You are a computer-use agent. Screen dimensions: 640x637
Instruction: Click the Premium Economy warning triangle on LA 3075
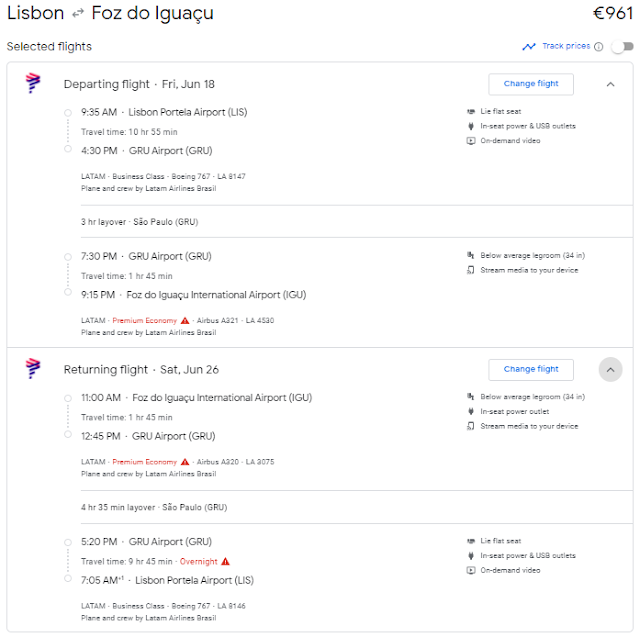tap(185, 462)
